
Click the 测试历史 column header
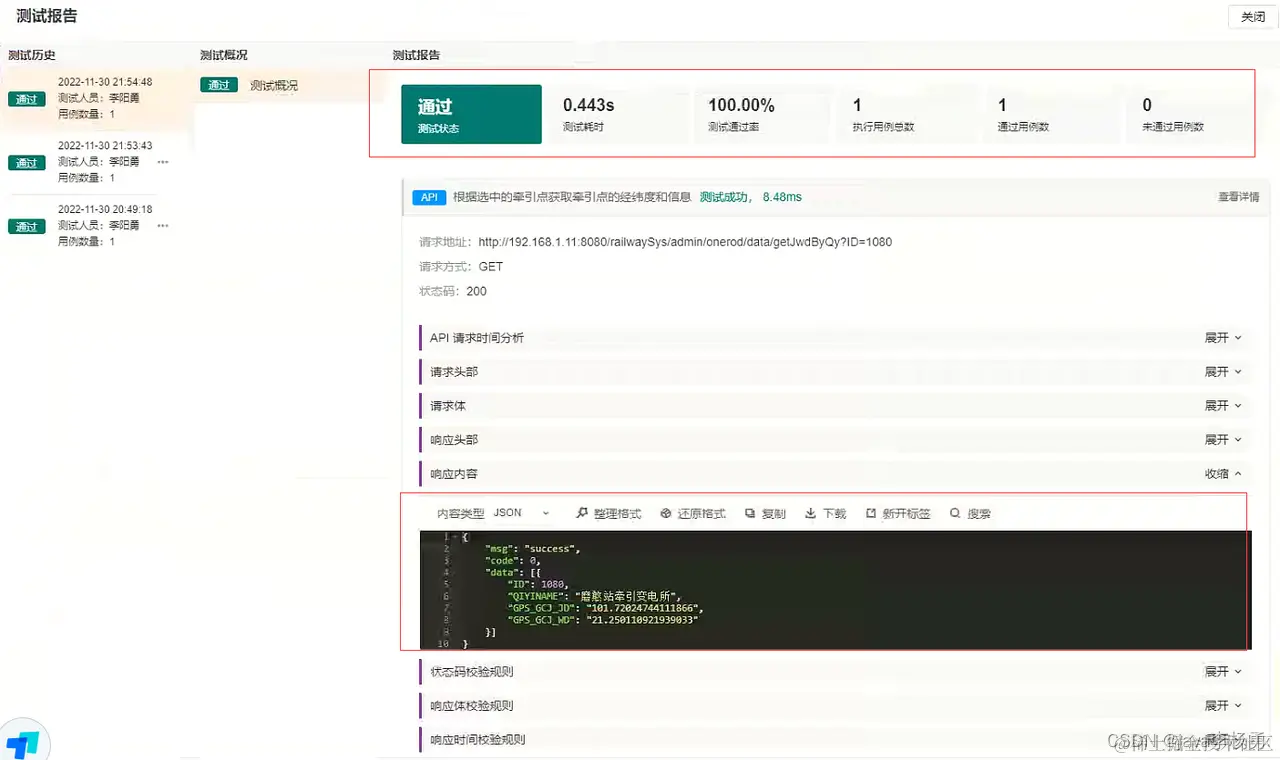(32, 56)
